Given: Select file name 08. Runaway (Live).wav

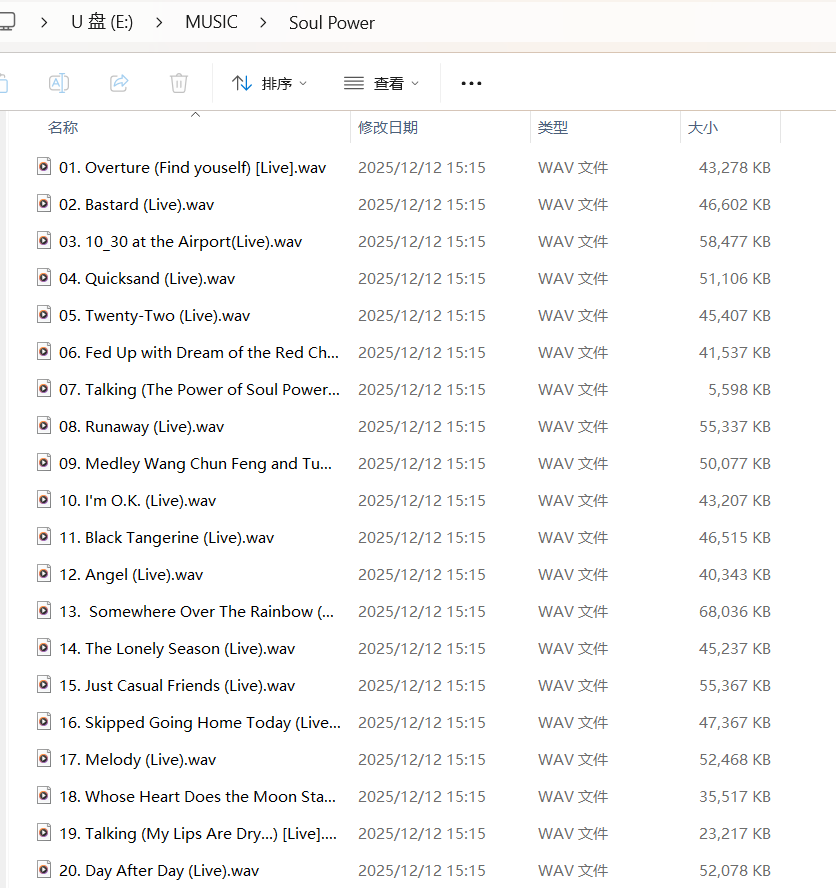Looking at the screenshot, I should coord(142,426).
